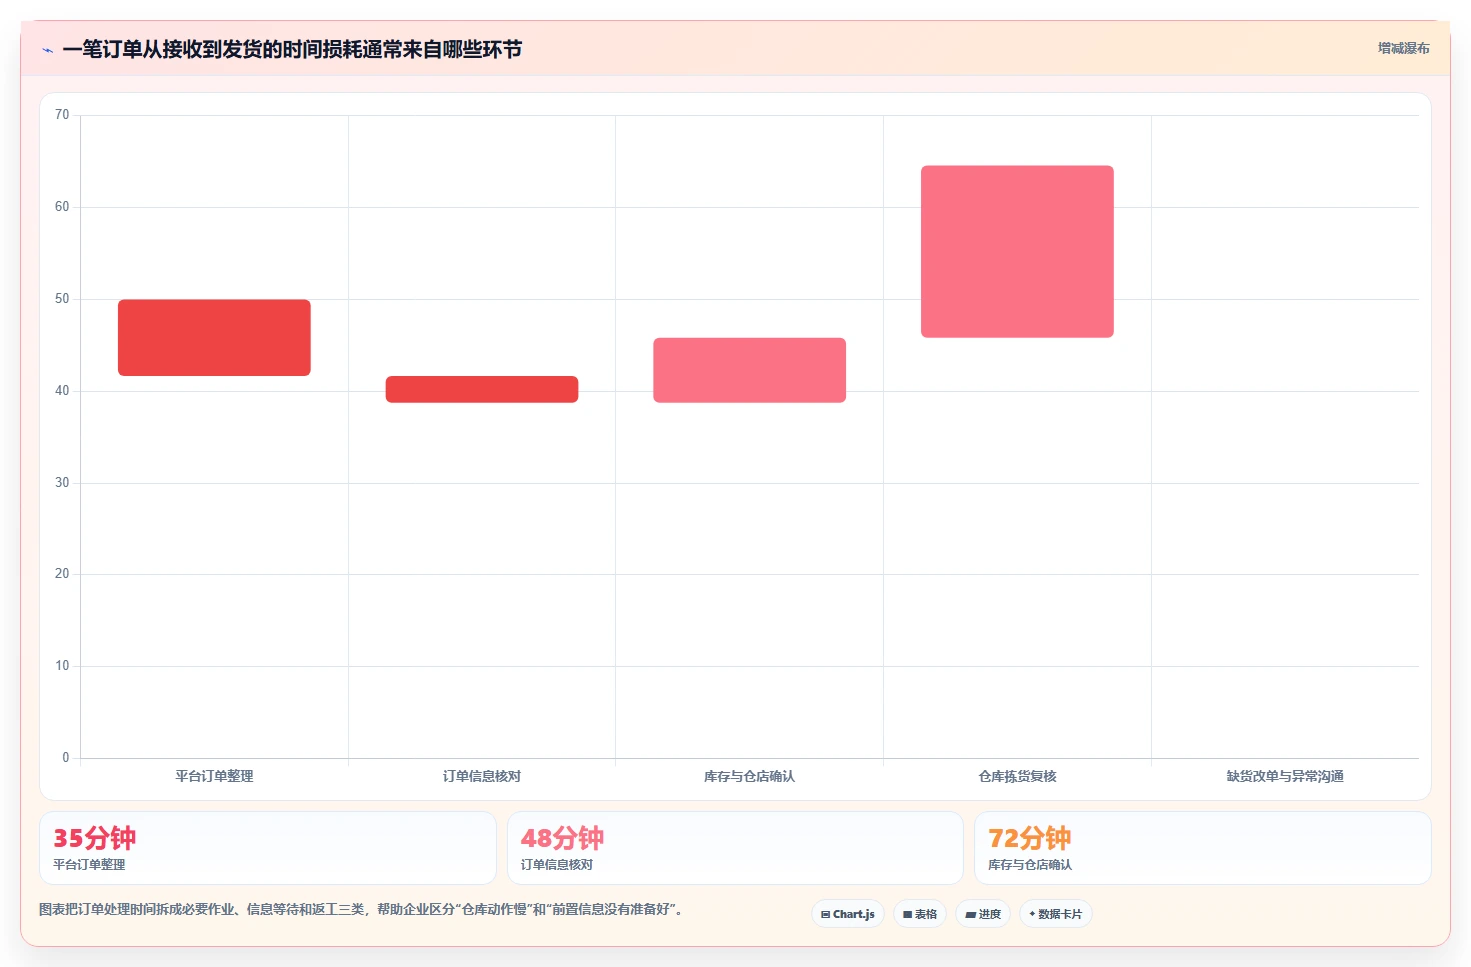Viewport: 1471px width, 967px height.
Task: Click the y-axis value 70
Action: tap(62, 115)
